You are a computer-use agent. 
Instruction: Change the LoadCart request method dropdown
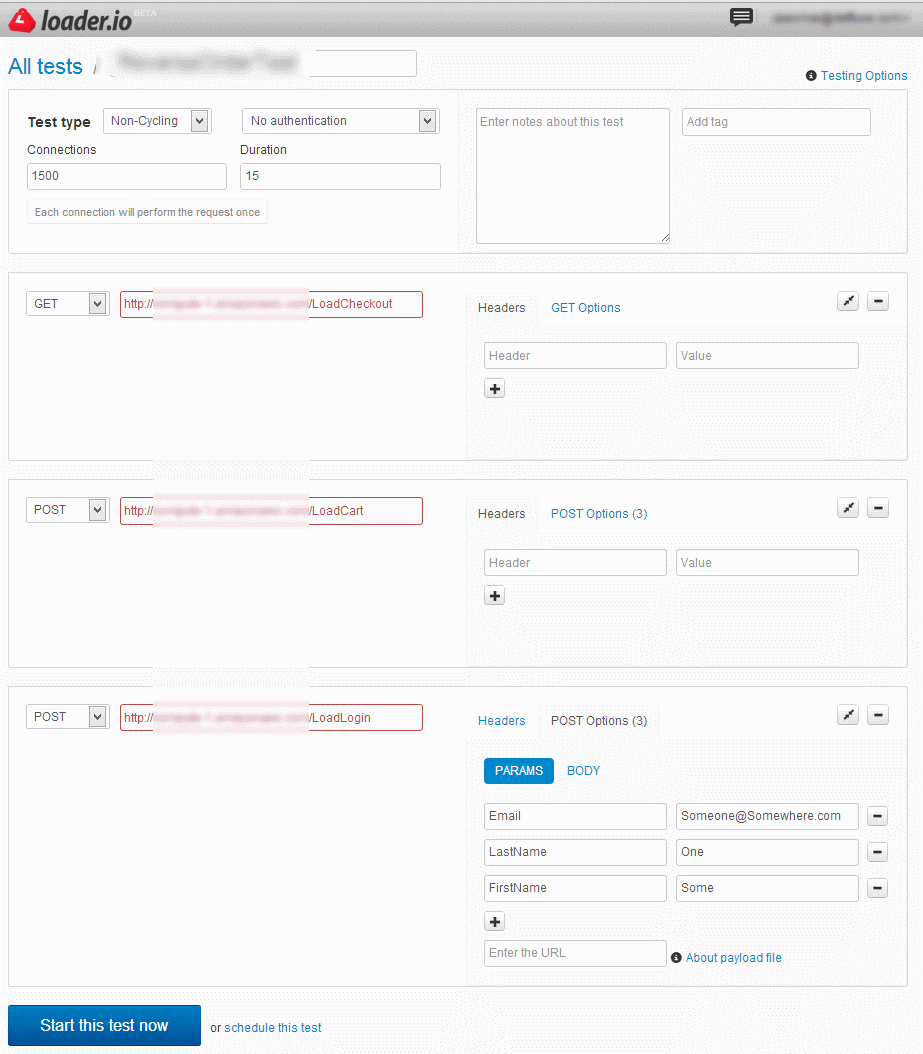[x=67, y=510]
